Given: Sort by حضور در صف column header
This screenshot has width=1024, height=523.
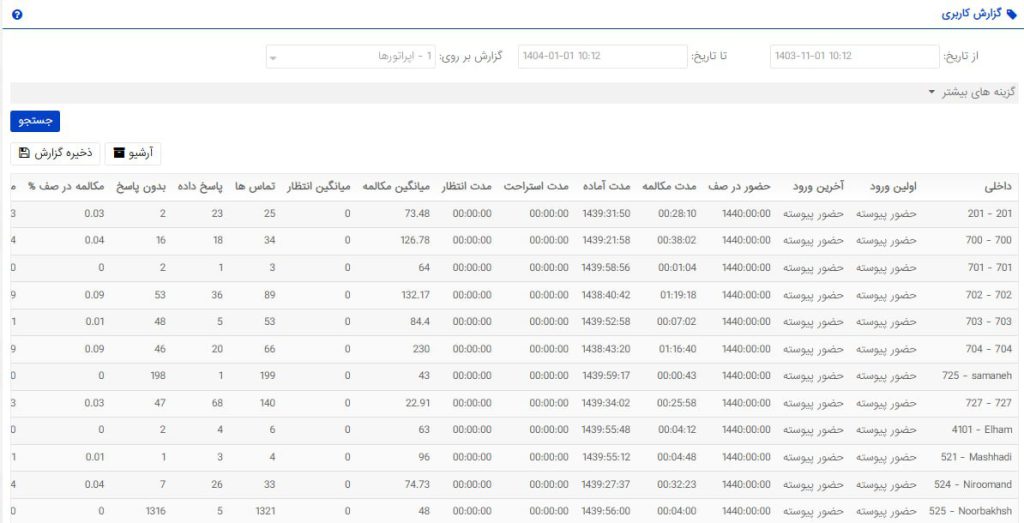Looking at the screenshot, I should 739,187.
